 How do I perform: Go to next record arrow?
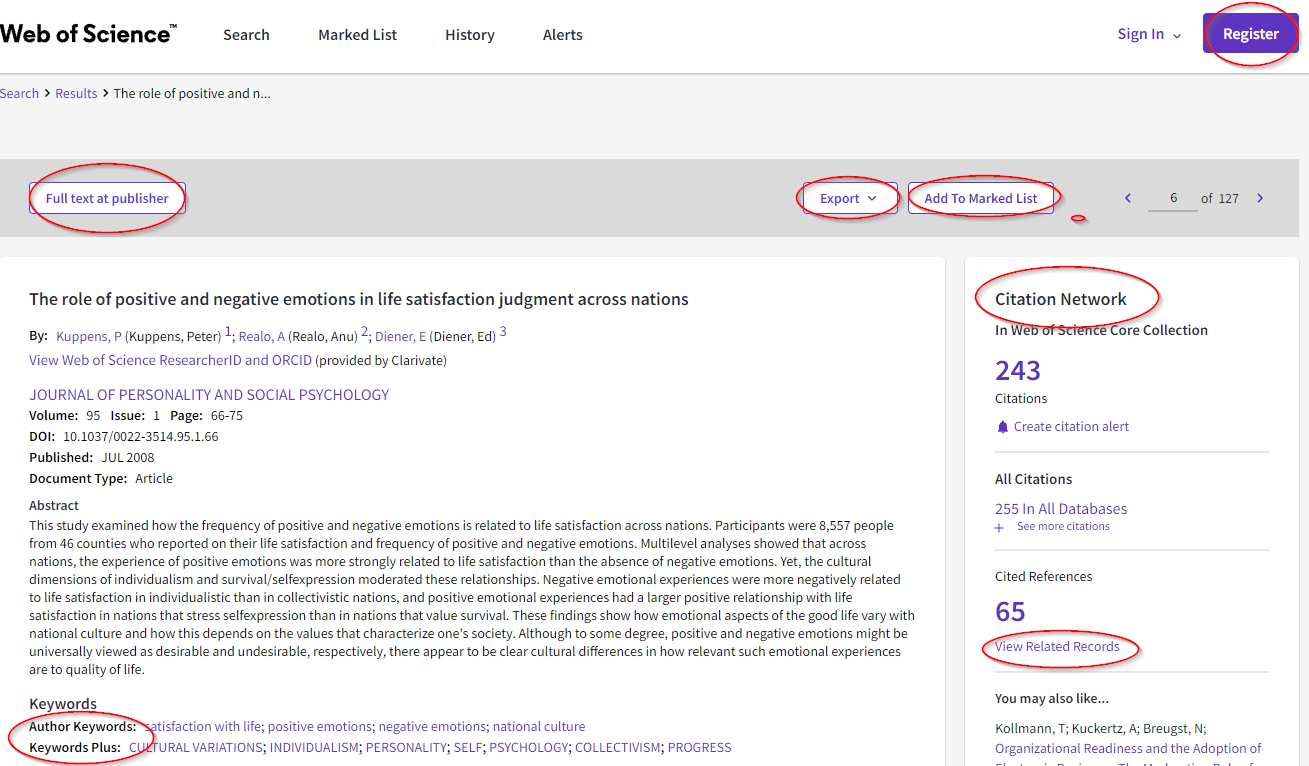click(1260, 198)
